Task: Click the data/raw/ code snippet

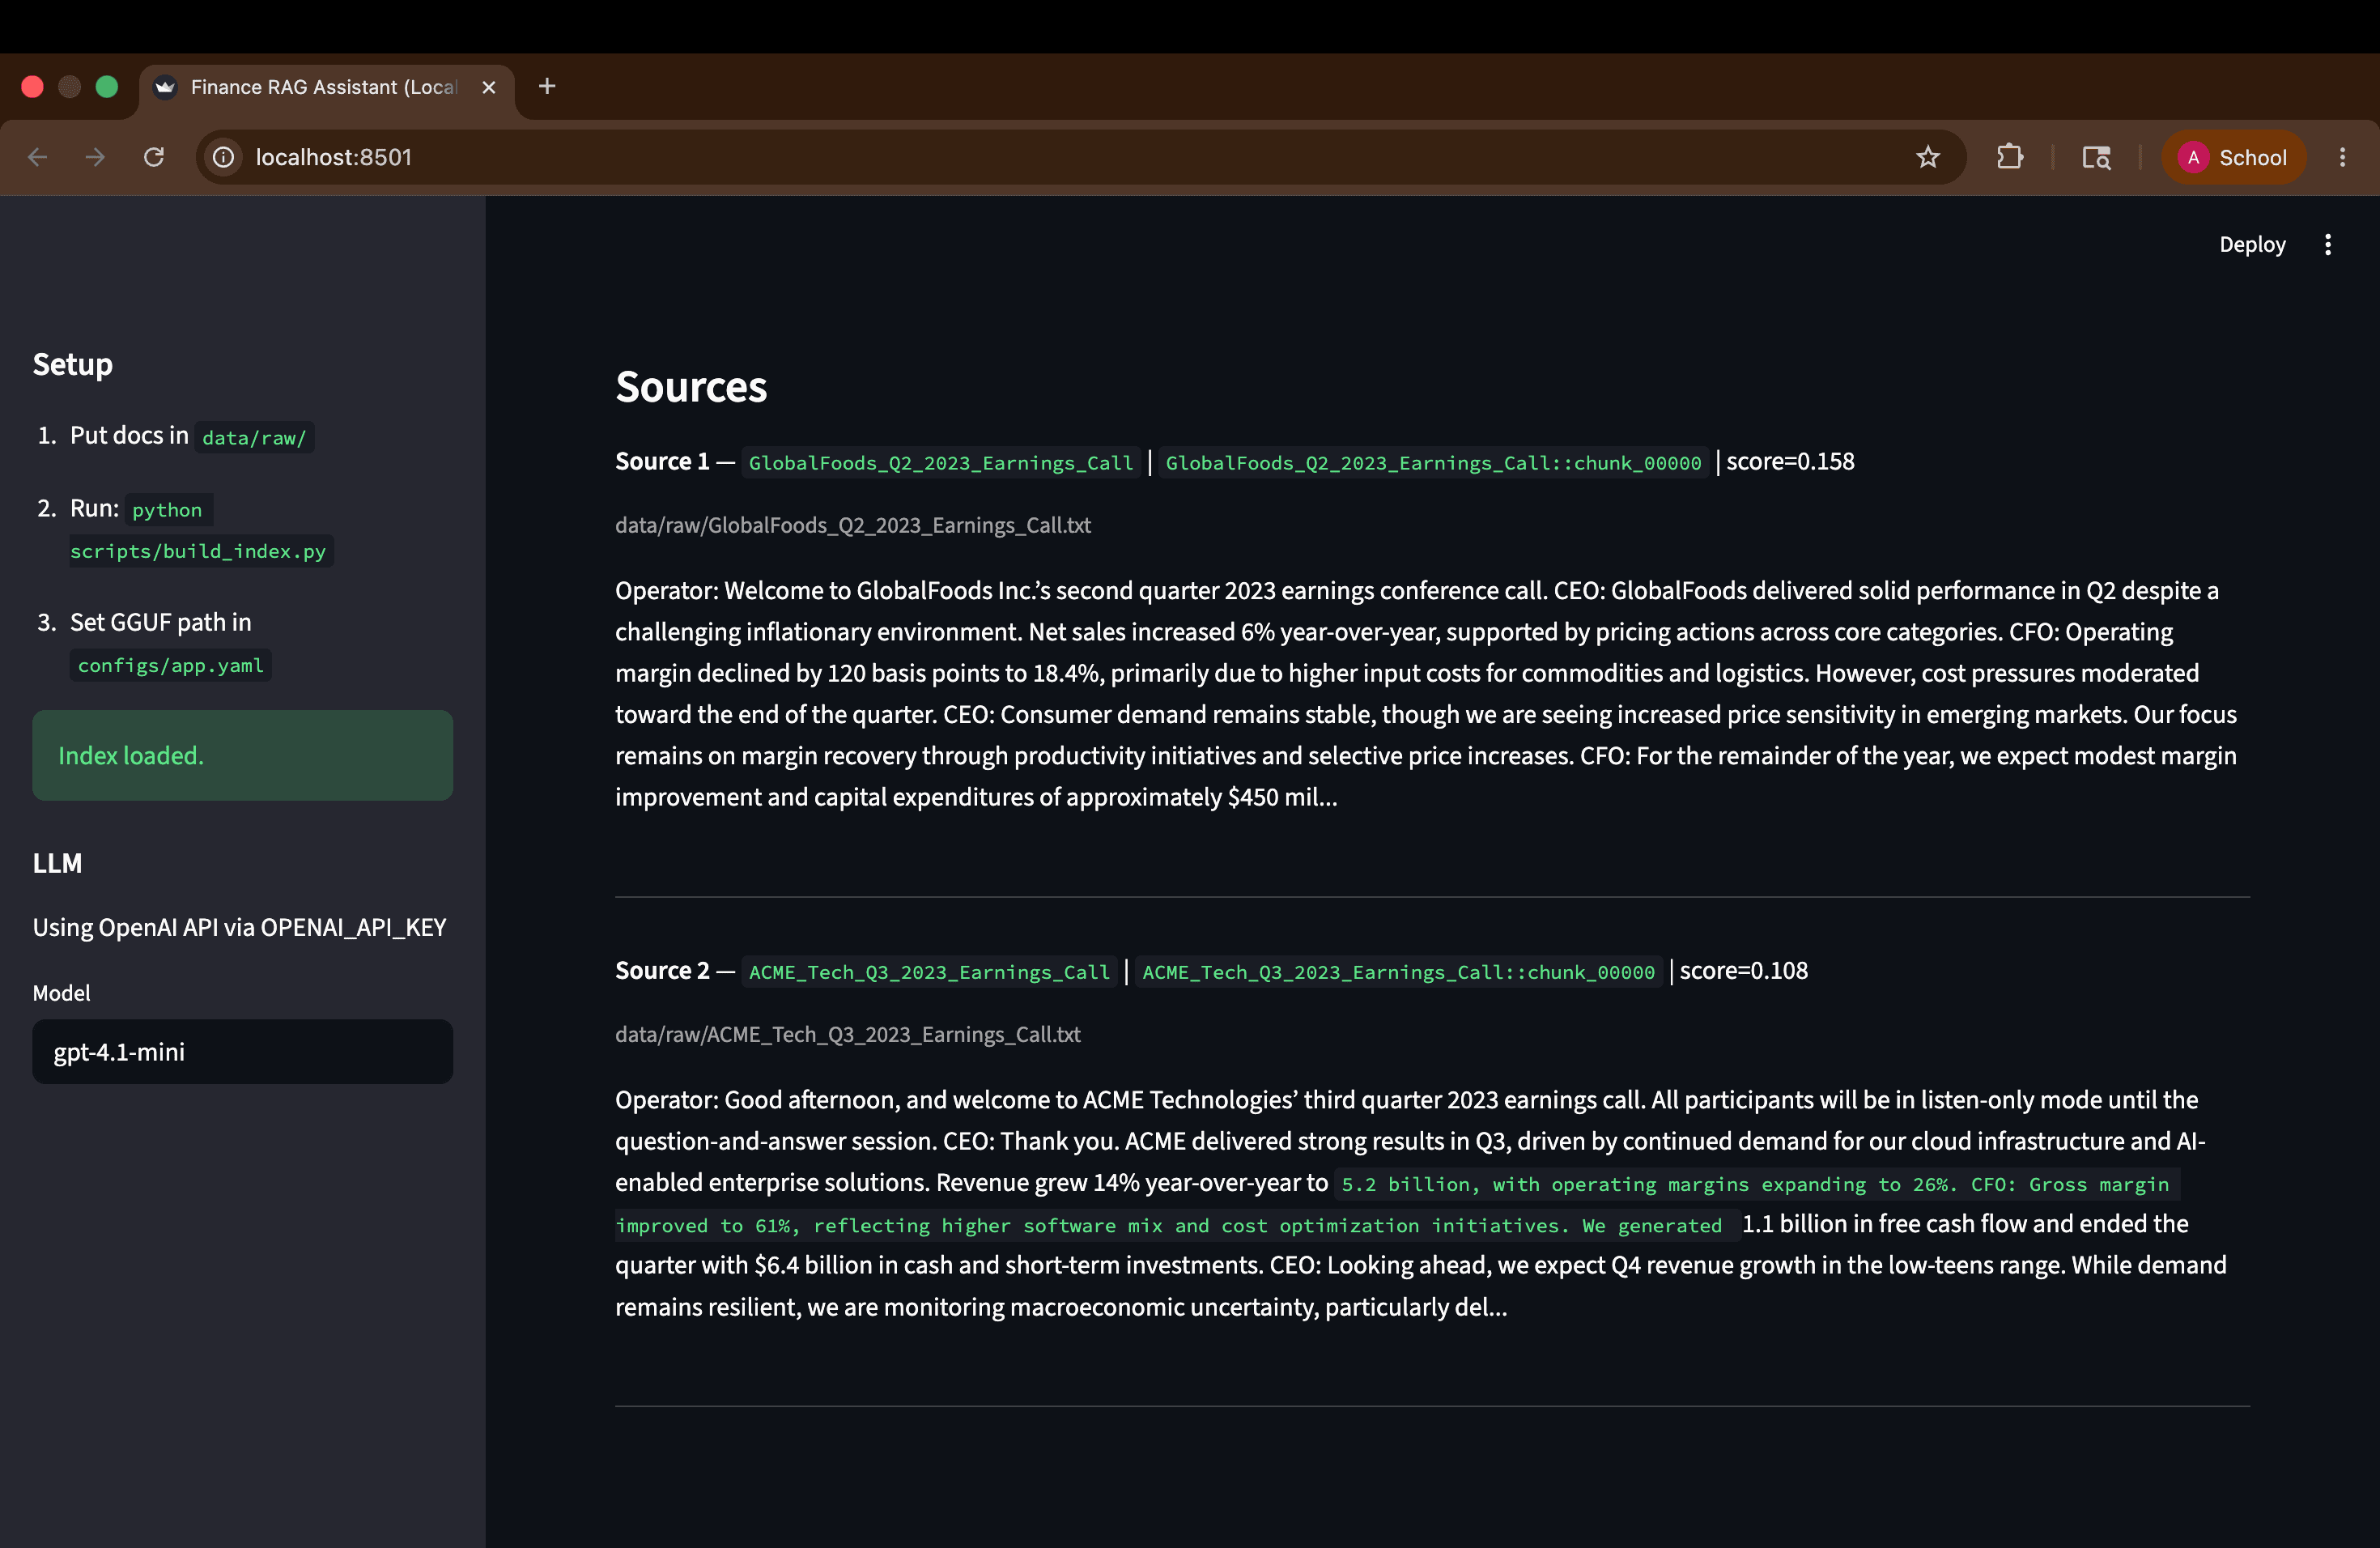Action: pos(254,437)
